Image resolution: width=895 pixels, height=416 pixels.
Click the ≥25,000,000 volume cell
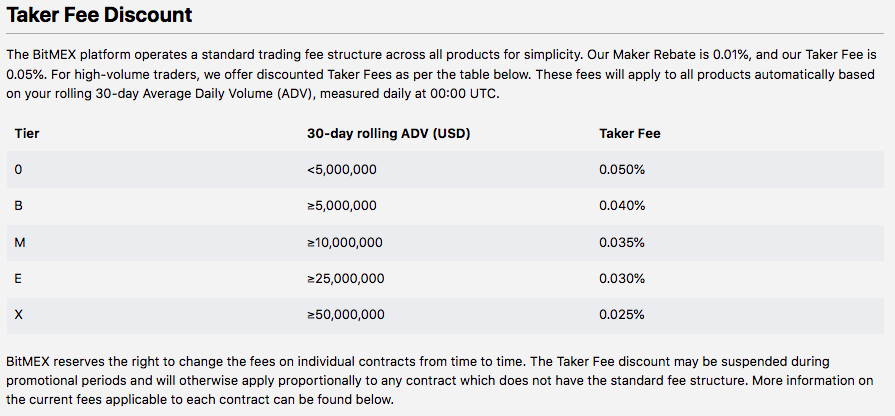(x=345, y=278)
